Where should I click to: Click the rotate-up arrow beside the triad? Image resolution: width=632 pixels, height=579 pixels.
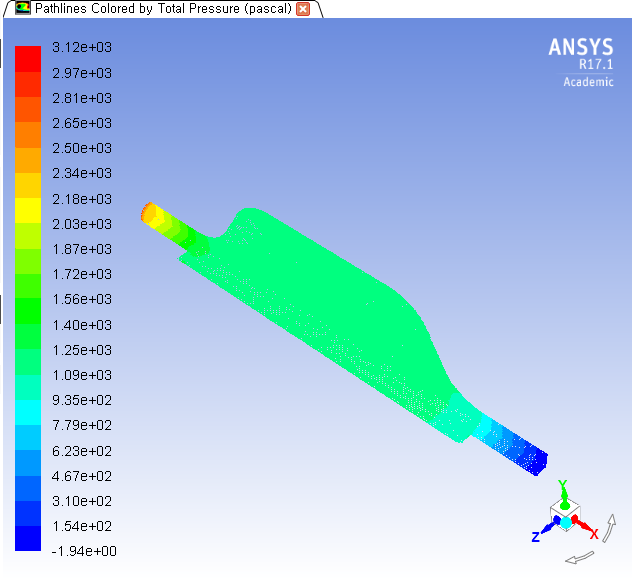tap(610, 528)
